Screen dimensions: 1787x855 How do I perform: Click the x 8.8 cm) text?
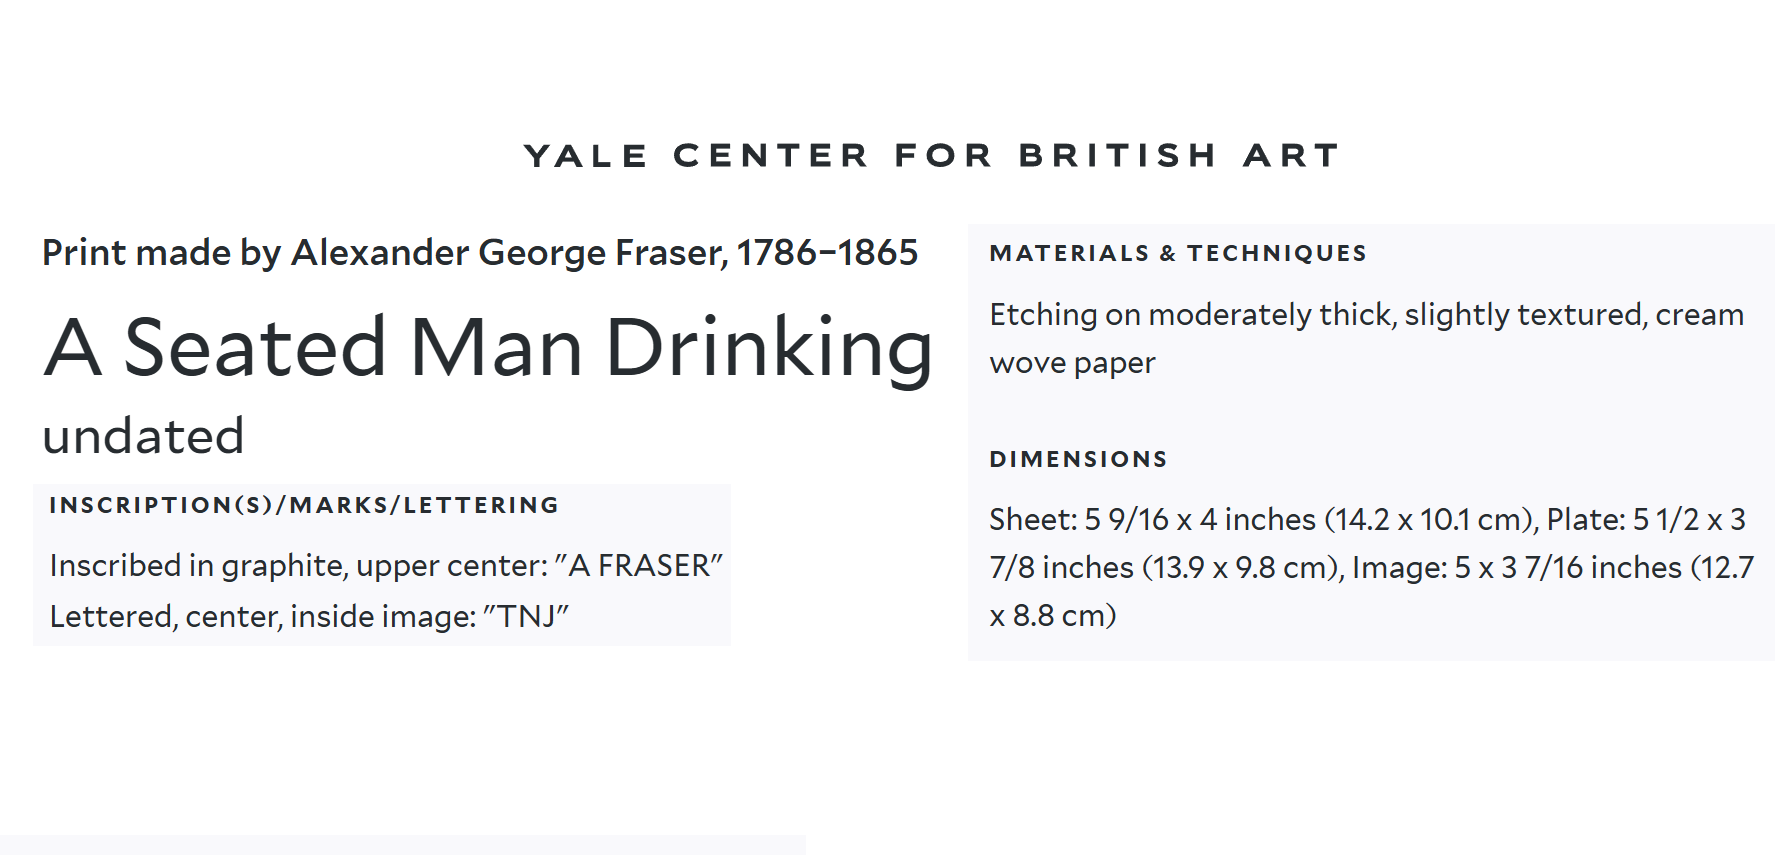coord(1053,615)
